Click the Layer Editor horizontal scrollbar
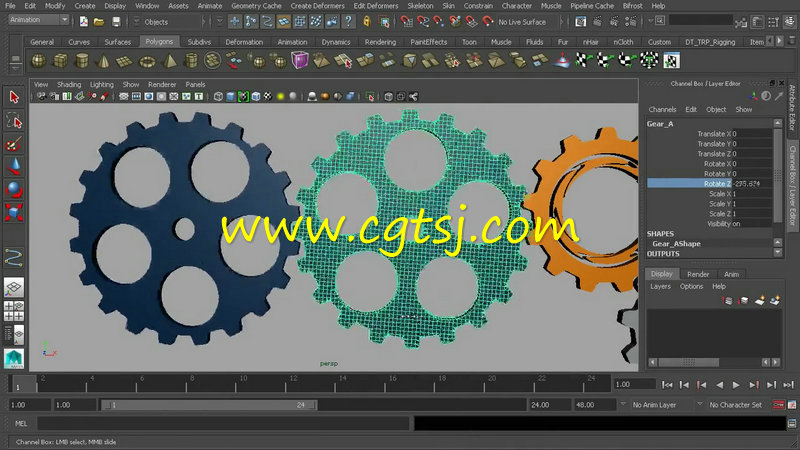The image size is (800, 450). pos(689,362)
